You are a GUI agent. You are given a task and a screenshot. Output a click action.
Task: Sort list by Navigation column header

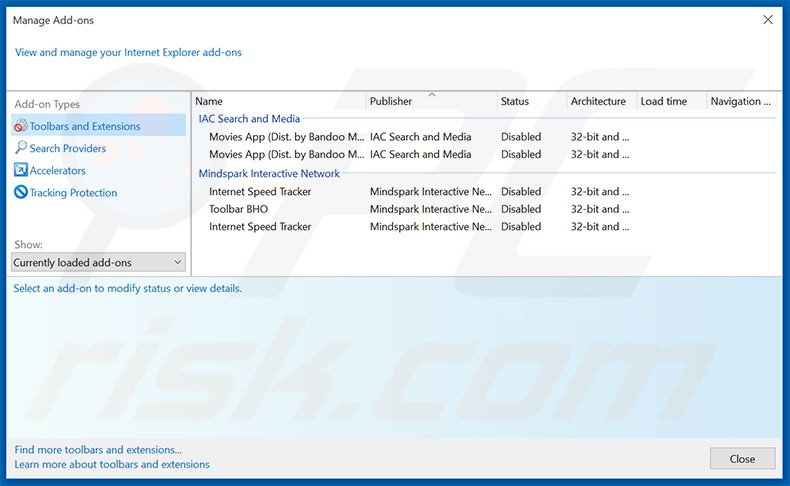[742, 101]
